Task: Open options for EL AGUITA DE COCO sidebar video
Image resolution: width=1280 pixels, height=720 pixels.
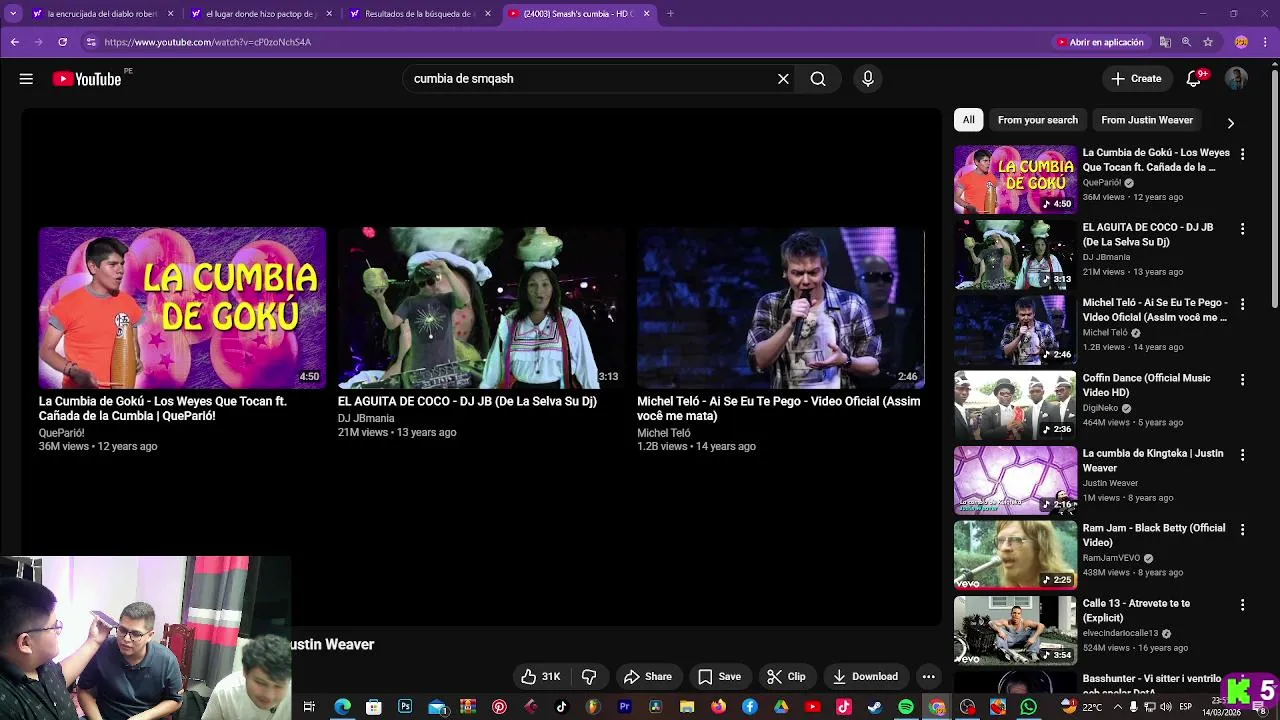Action: [x=1243, y=229]
